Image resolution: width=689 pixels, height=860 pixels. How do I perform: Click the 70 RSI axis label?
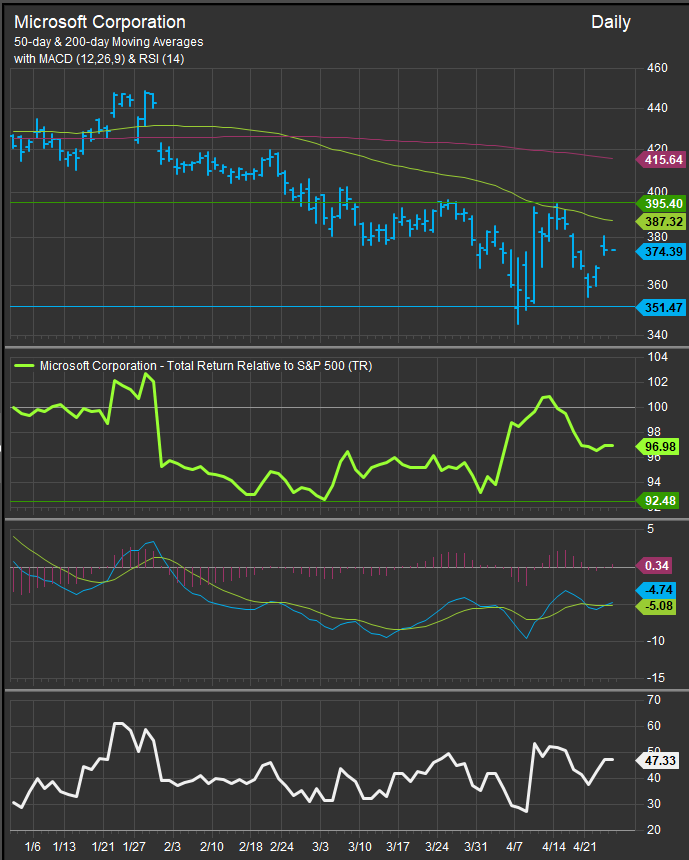coord(654,700)
